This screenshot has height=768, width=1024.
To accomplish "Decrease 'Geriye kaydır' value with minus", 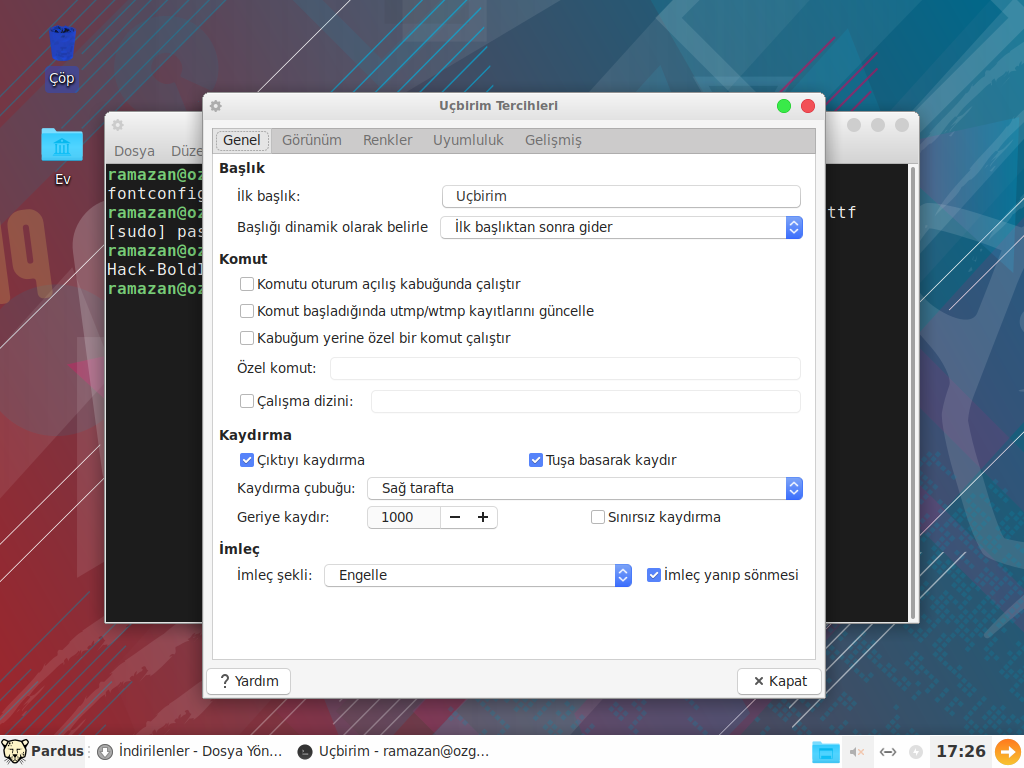I will point(455,517).
